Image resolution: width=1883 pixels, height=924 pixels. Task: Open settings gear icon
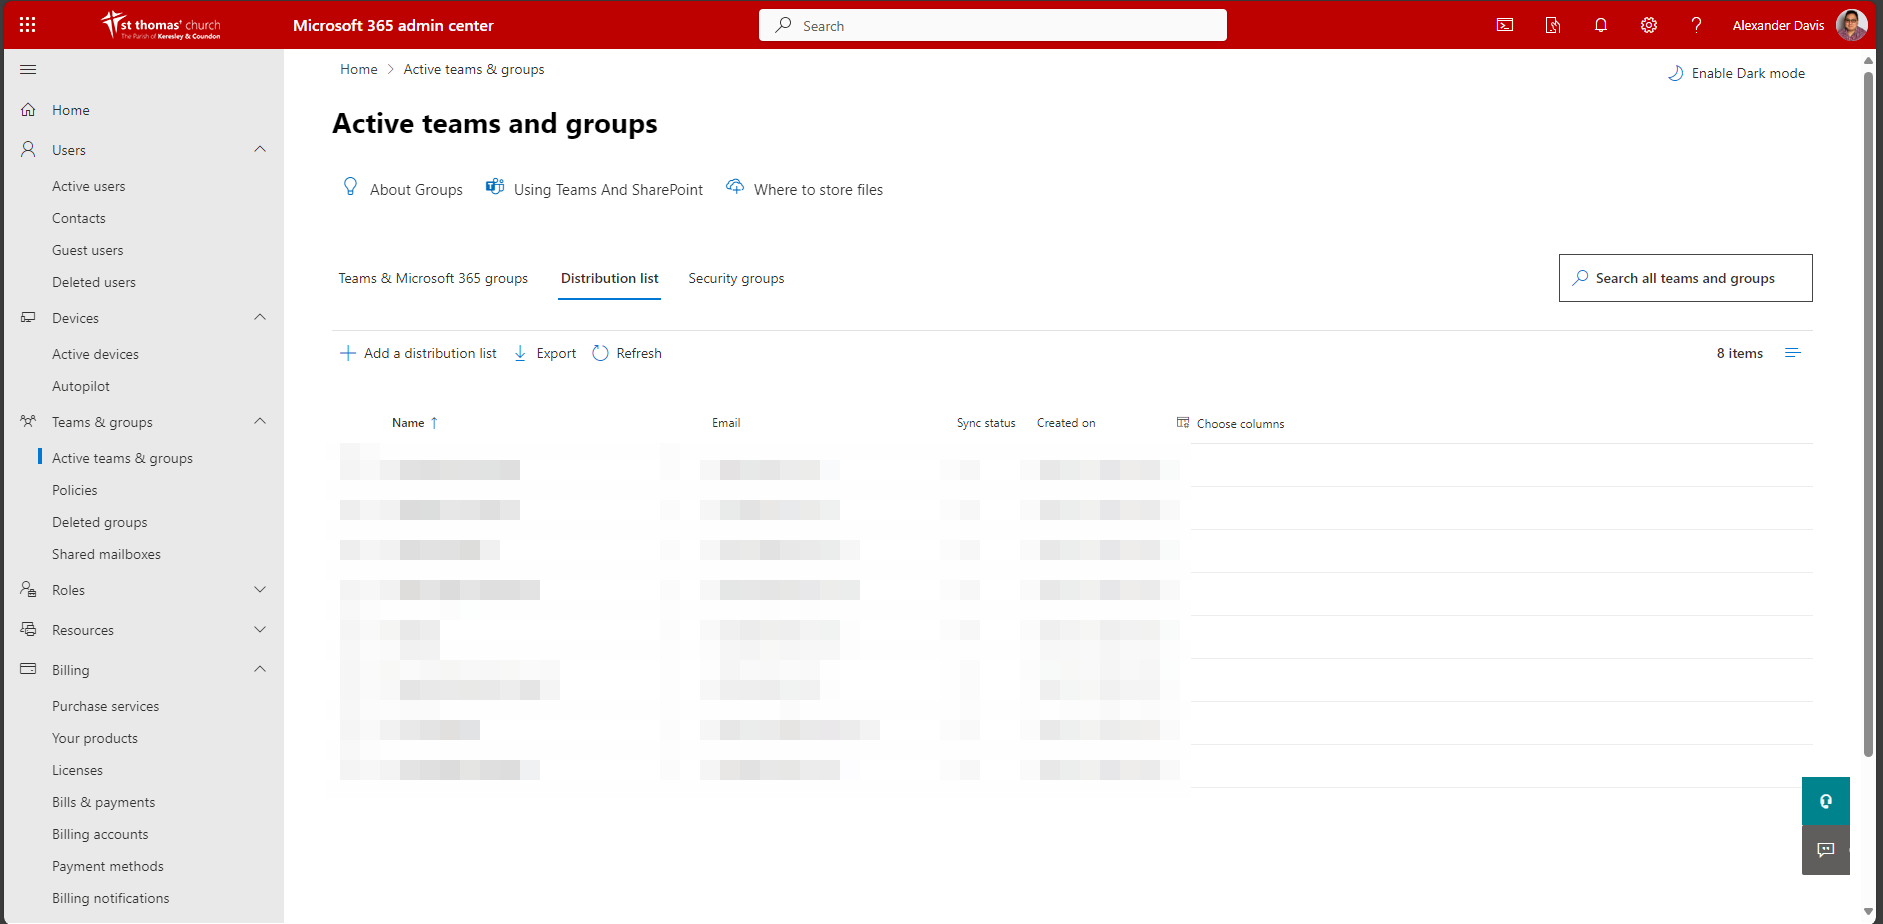coord(1649,25)
